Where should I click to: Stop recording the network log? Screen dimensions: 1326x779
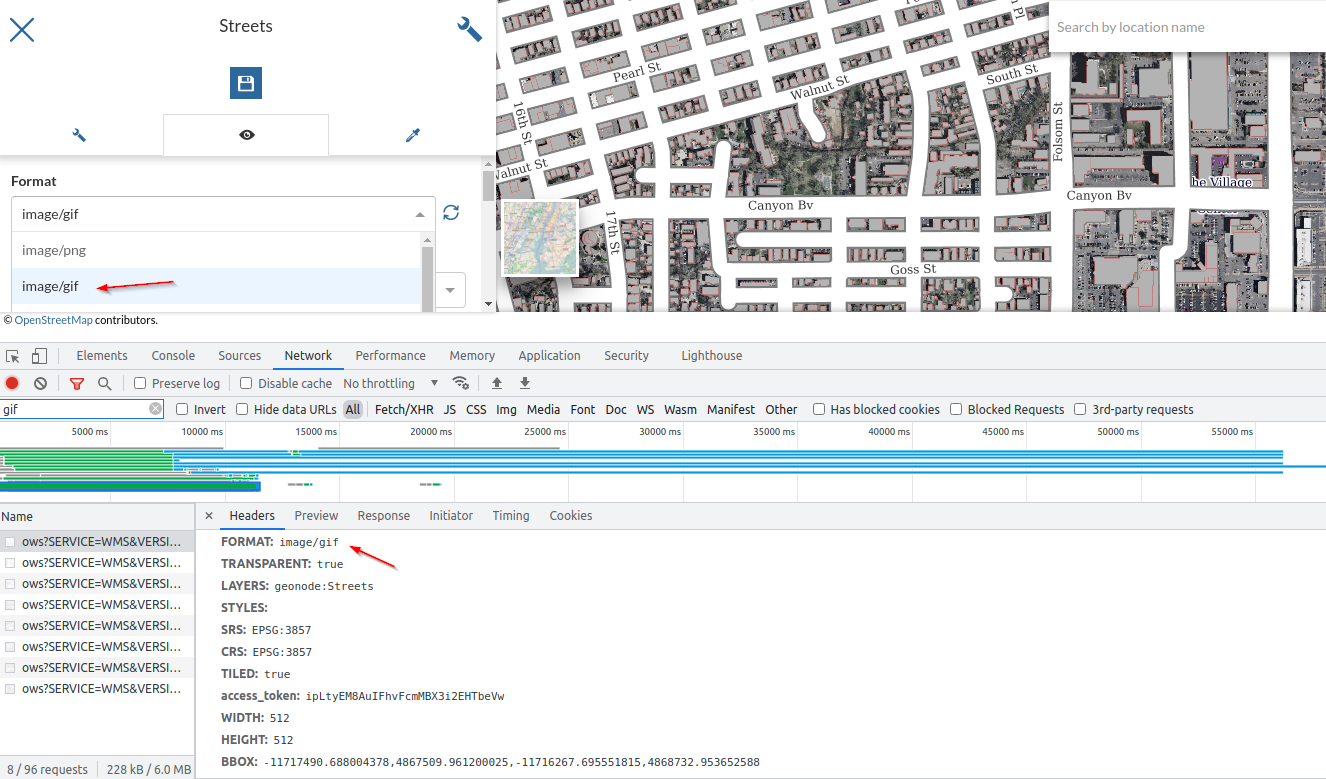[12, 383]
